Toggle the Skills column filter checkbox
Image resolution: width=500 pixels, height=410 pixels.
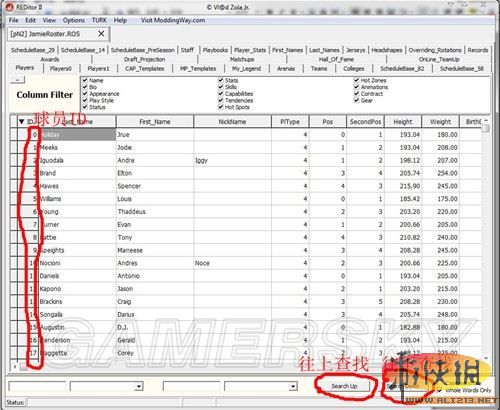(221, 87)
